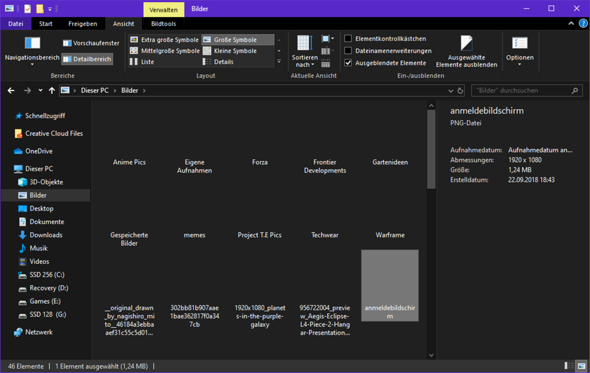The height and width of the screenshot is (373, 590).
Task: Open the group-by dropdown icon
Action: (327, 39)
